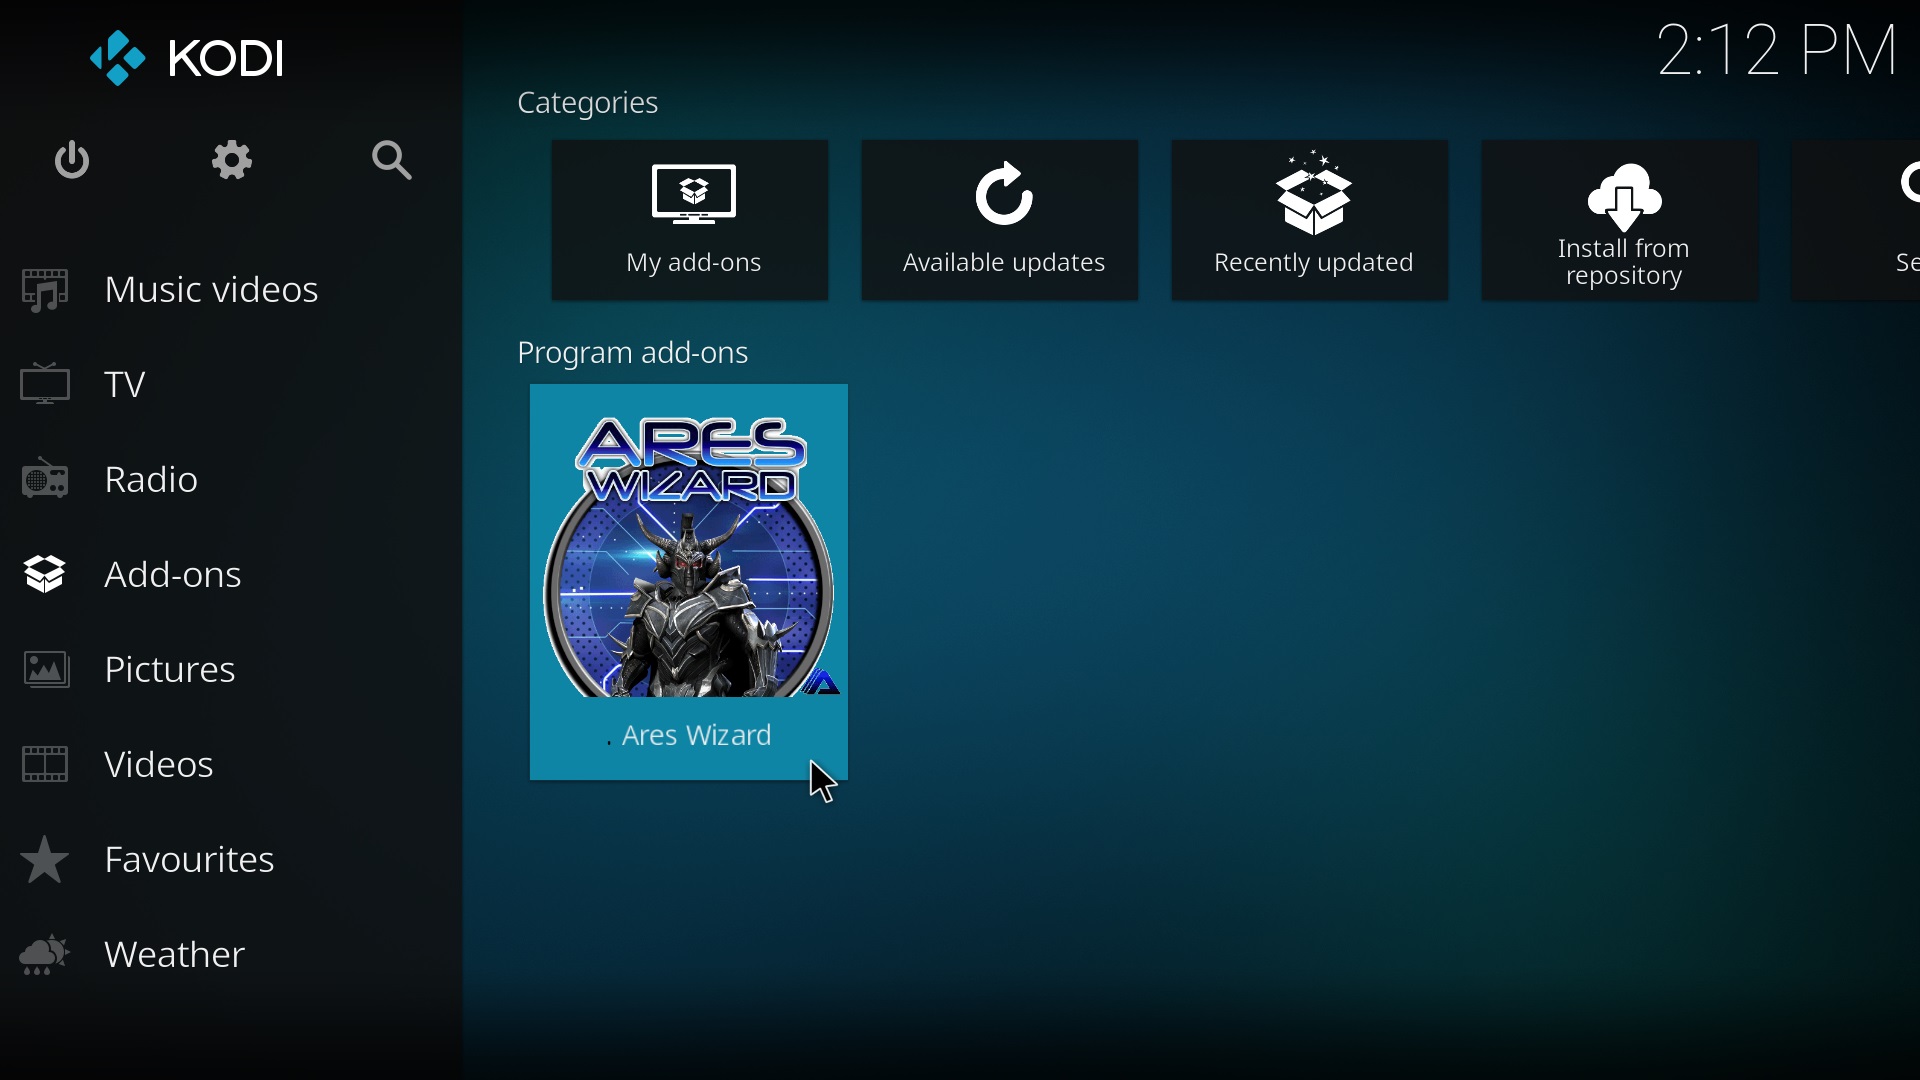1920x1080 pixels.
Task: Open the Install from repository tile
Action: coord(1621,221)
